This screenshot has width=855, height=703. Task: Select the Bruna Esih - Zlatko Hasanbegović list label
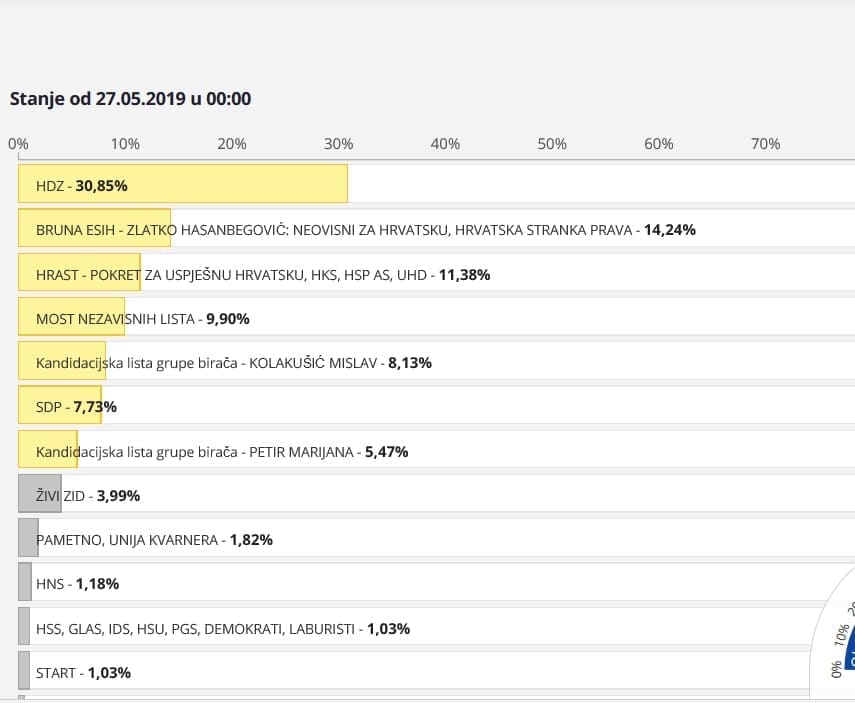click(x=365, y=230)
